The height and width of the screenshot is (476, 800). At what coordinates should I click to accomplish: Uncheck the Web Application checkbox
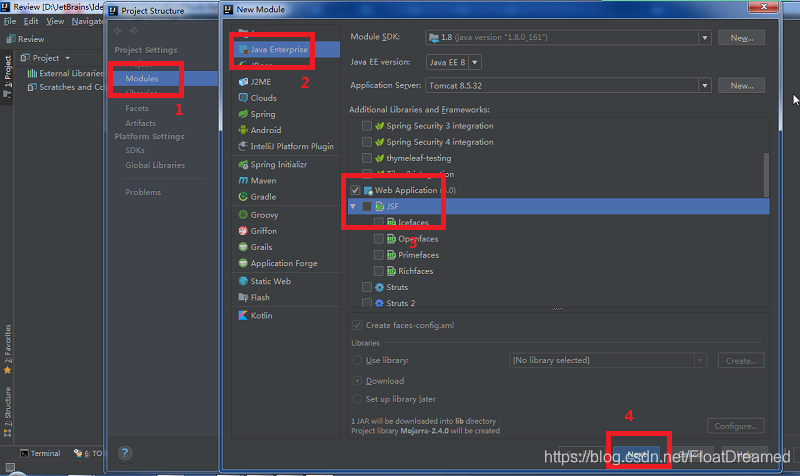coord(355,190)
